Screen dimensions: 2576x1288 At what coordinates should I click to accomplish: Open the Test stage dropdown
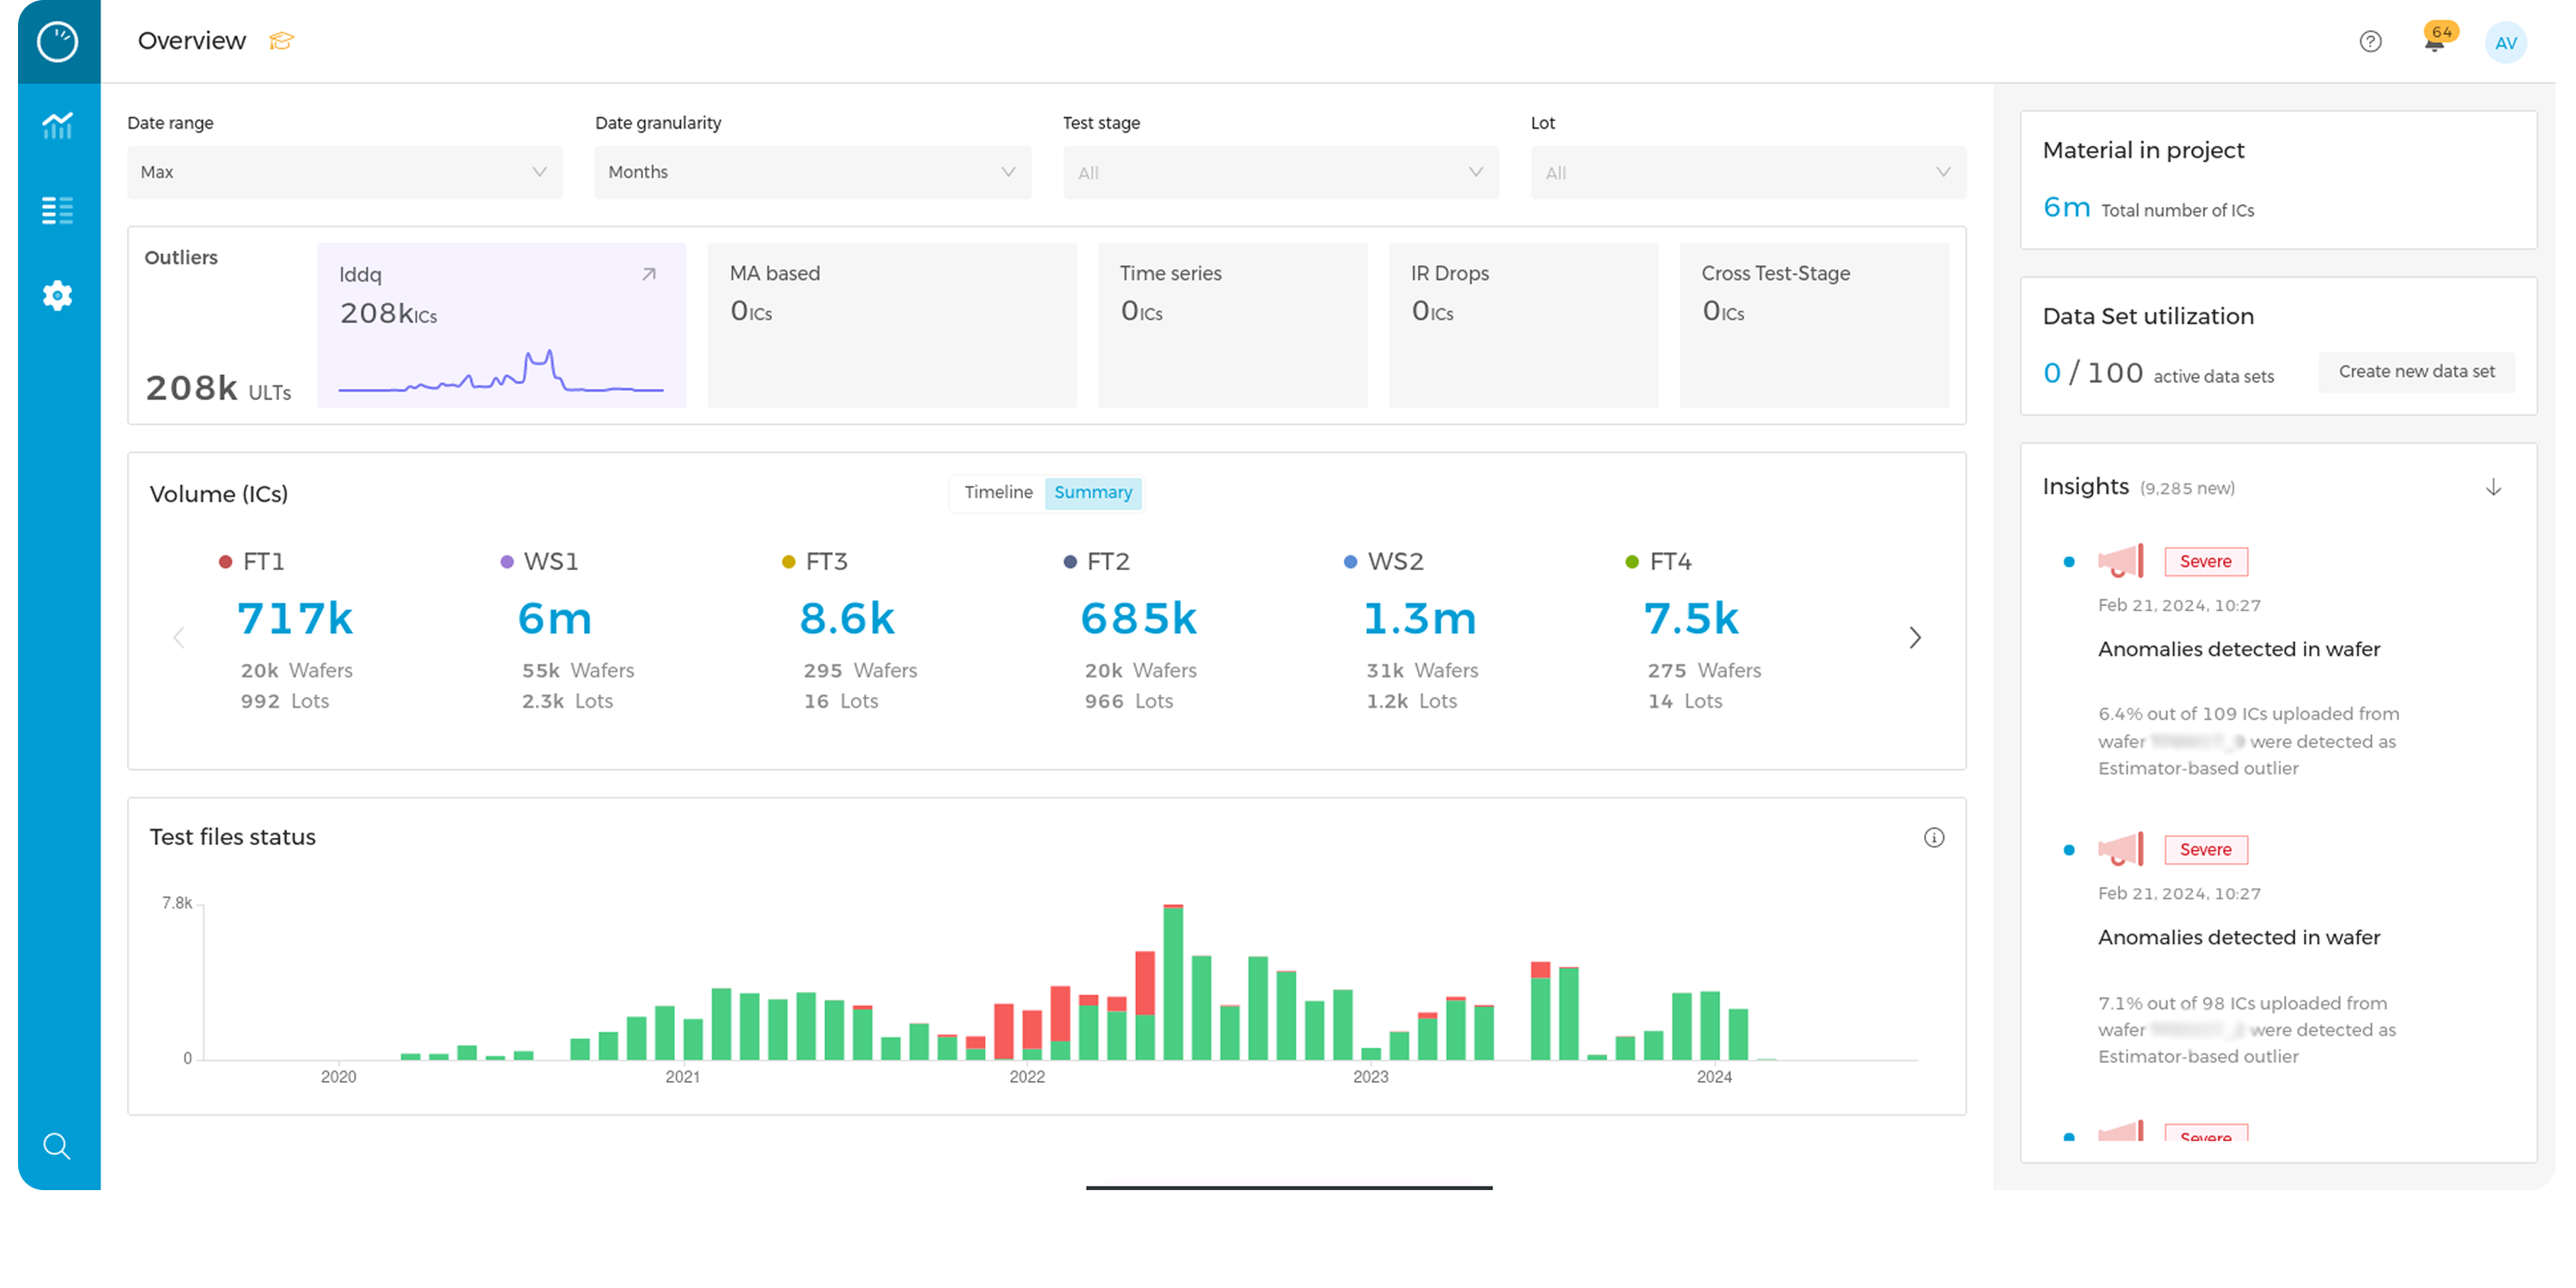tap(1280, 172)
